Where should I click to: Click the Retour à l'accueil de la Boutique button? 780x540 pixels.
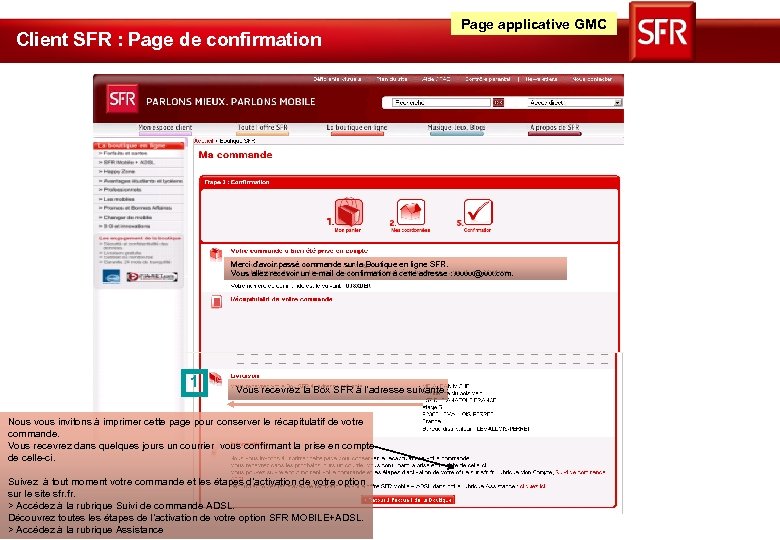[x=408, y=500]
